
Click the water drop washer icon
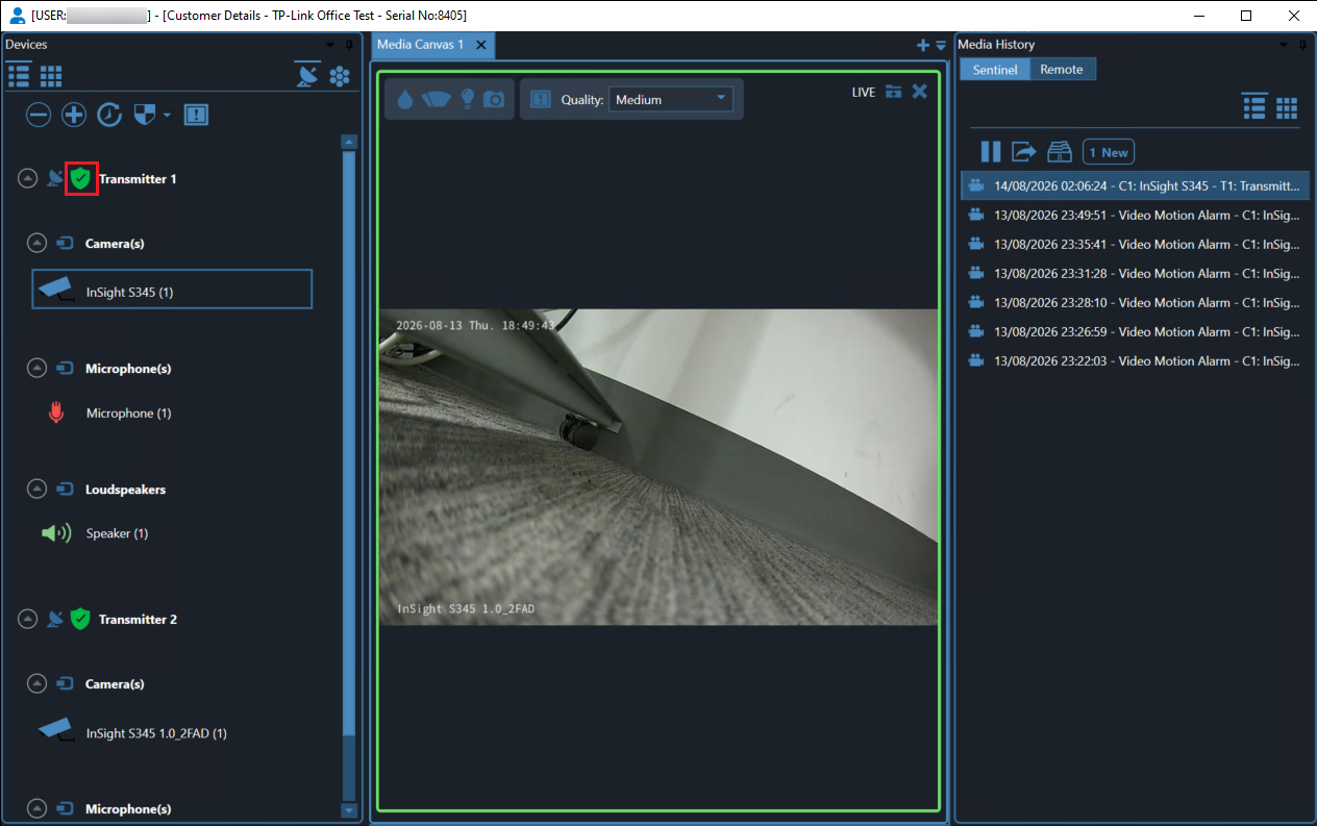tap(405, 99)
